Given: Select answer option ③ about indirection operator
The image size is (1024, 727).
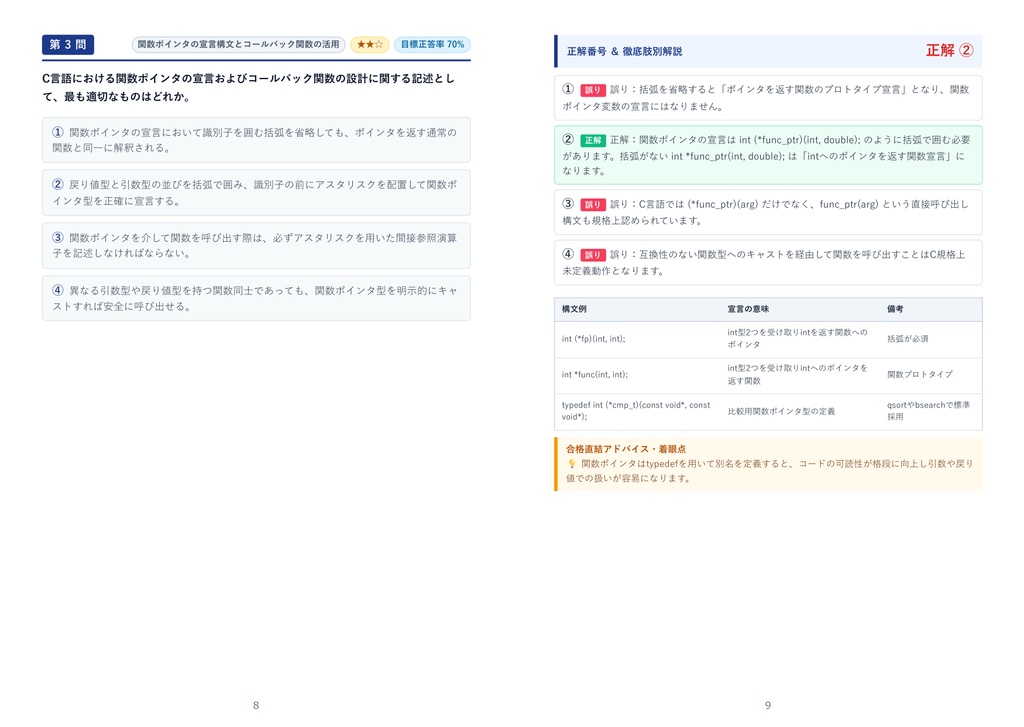Looking at the screenshot, I should (256, 246).
